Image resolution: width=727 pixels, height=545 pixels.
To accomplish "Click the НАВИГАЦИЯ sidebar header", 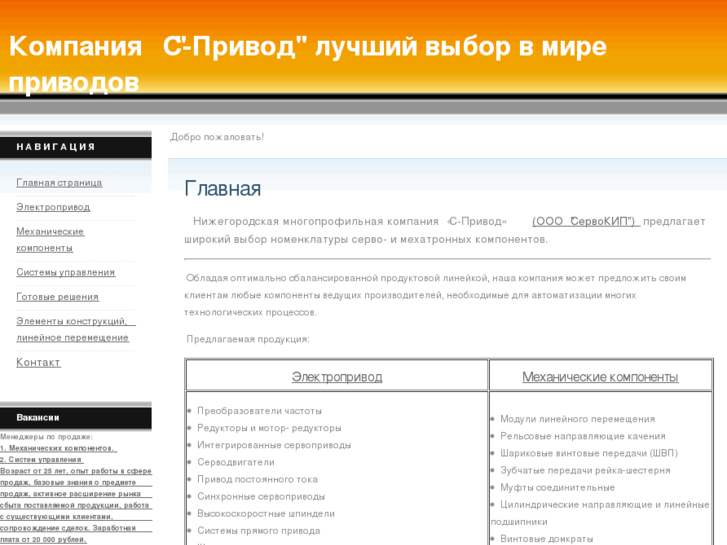I will coord(56,147).
